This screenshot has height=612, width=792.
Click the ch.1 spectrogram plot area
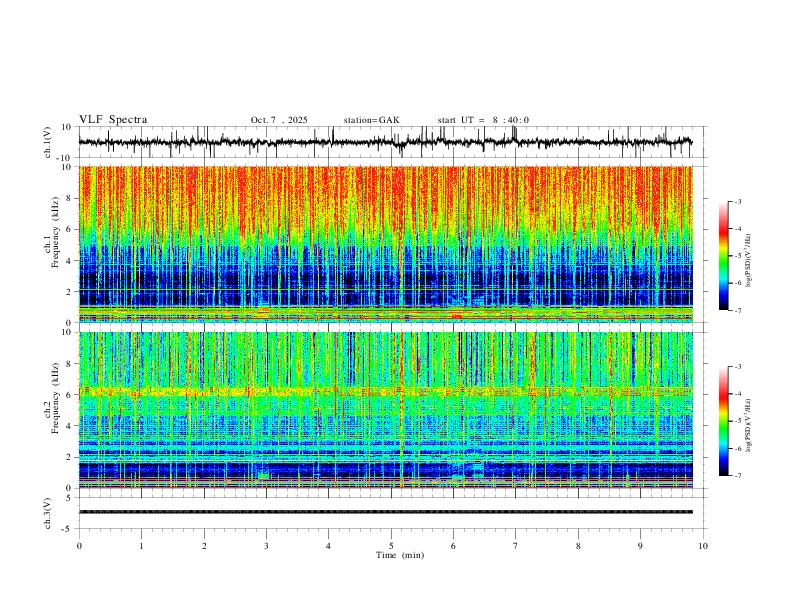[x=385, y=244]
